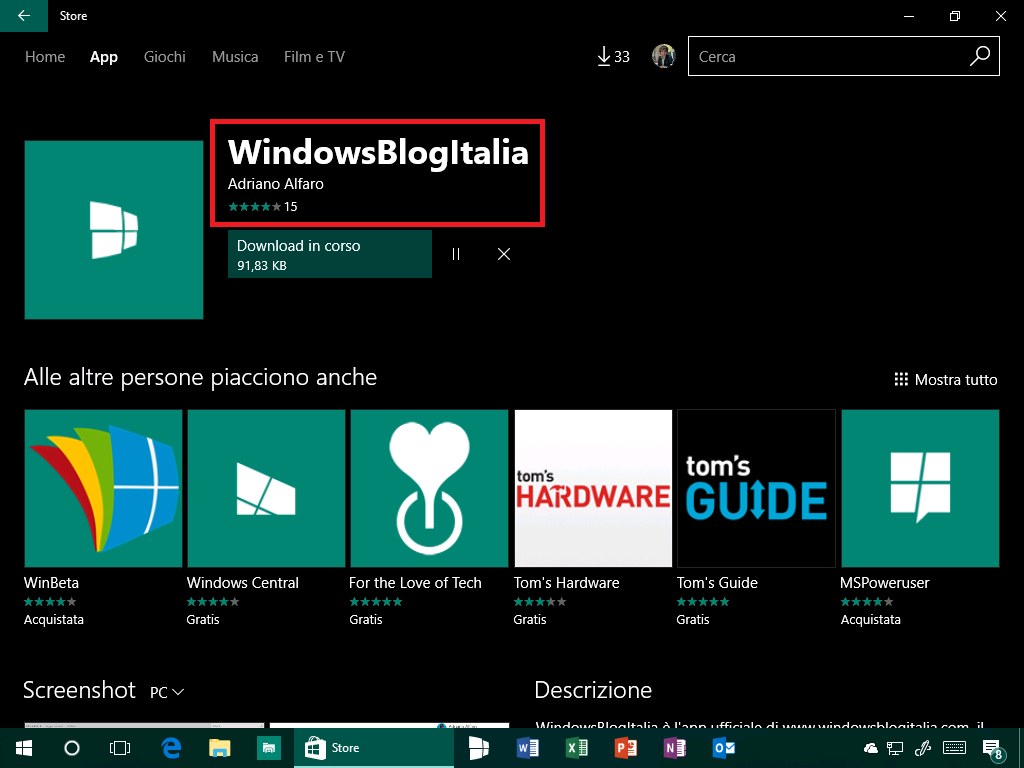This screenshot has height=768, width=1024.
Task: Click the For the Love of Tech name
Action: [x=415, y=583]
